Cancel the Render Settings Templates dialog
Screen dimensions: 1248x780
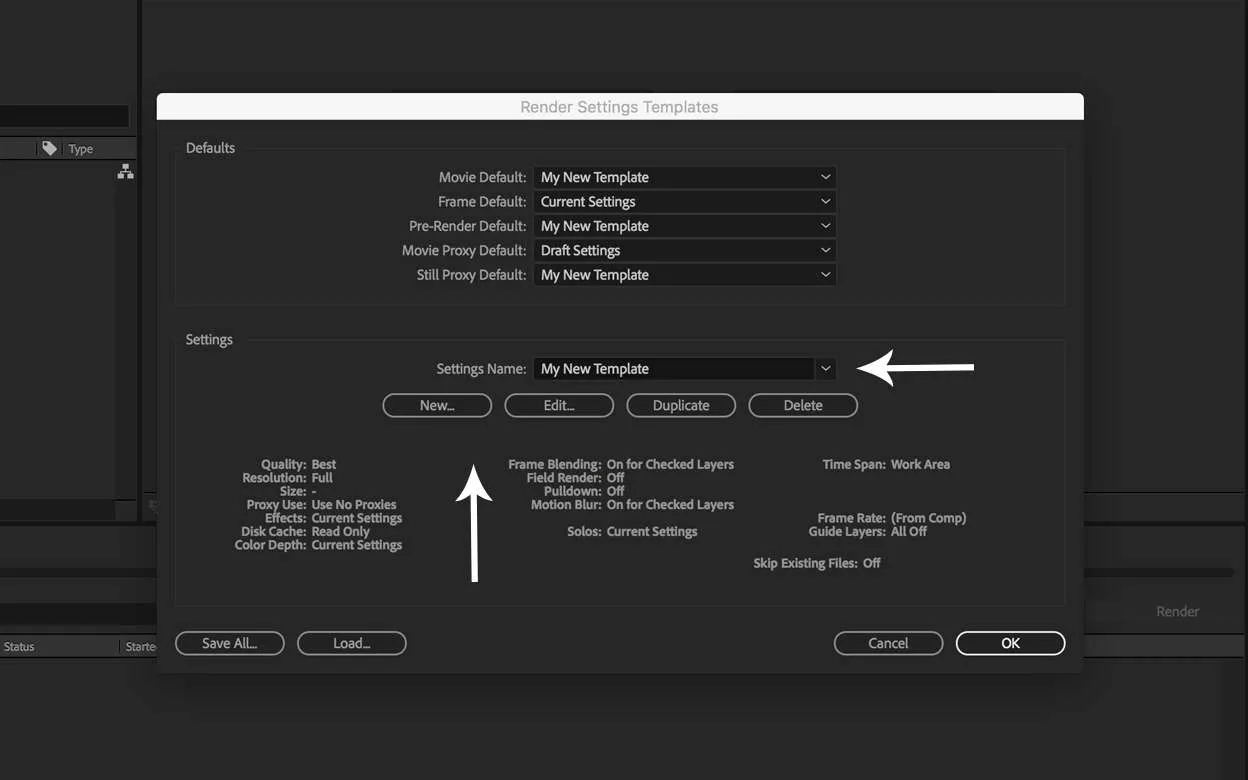click(x=888, y=644)
